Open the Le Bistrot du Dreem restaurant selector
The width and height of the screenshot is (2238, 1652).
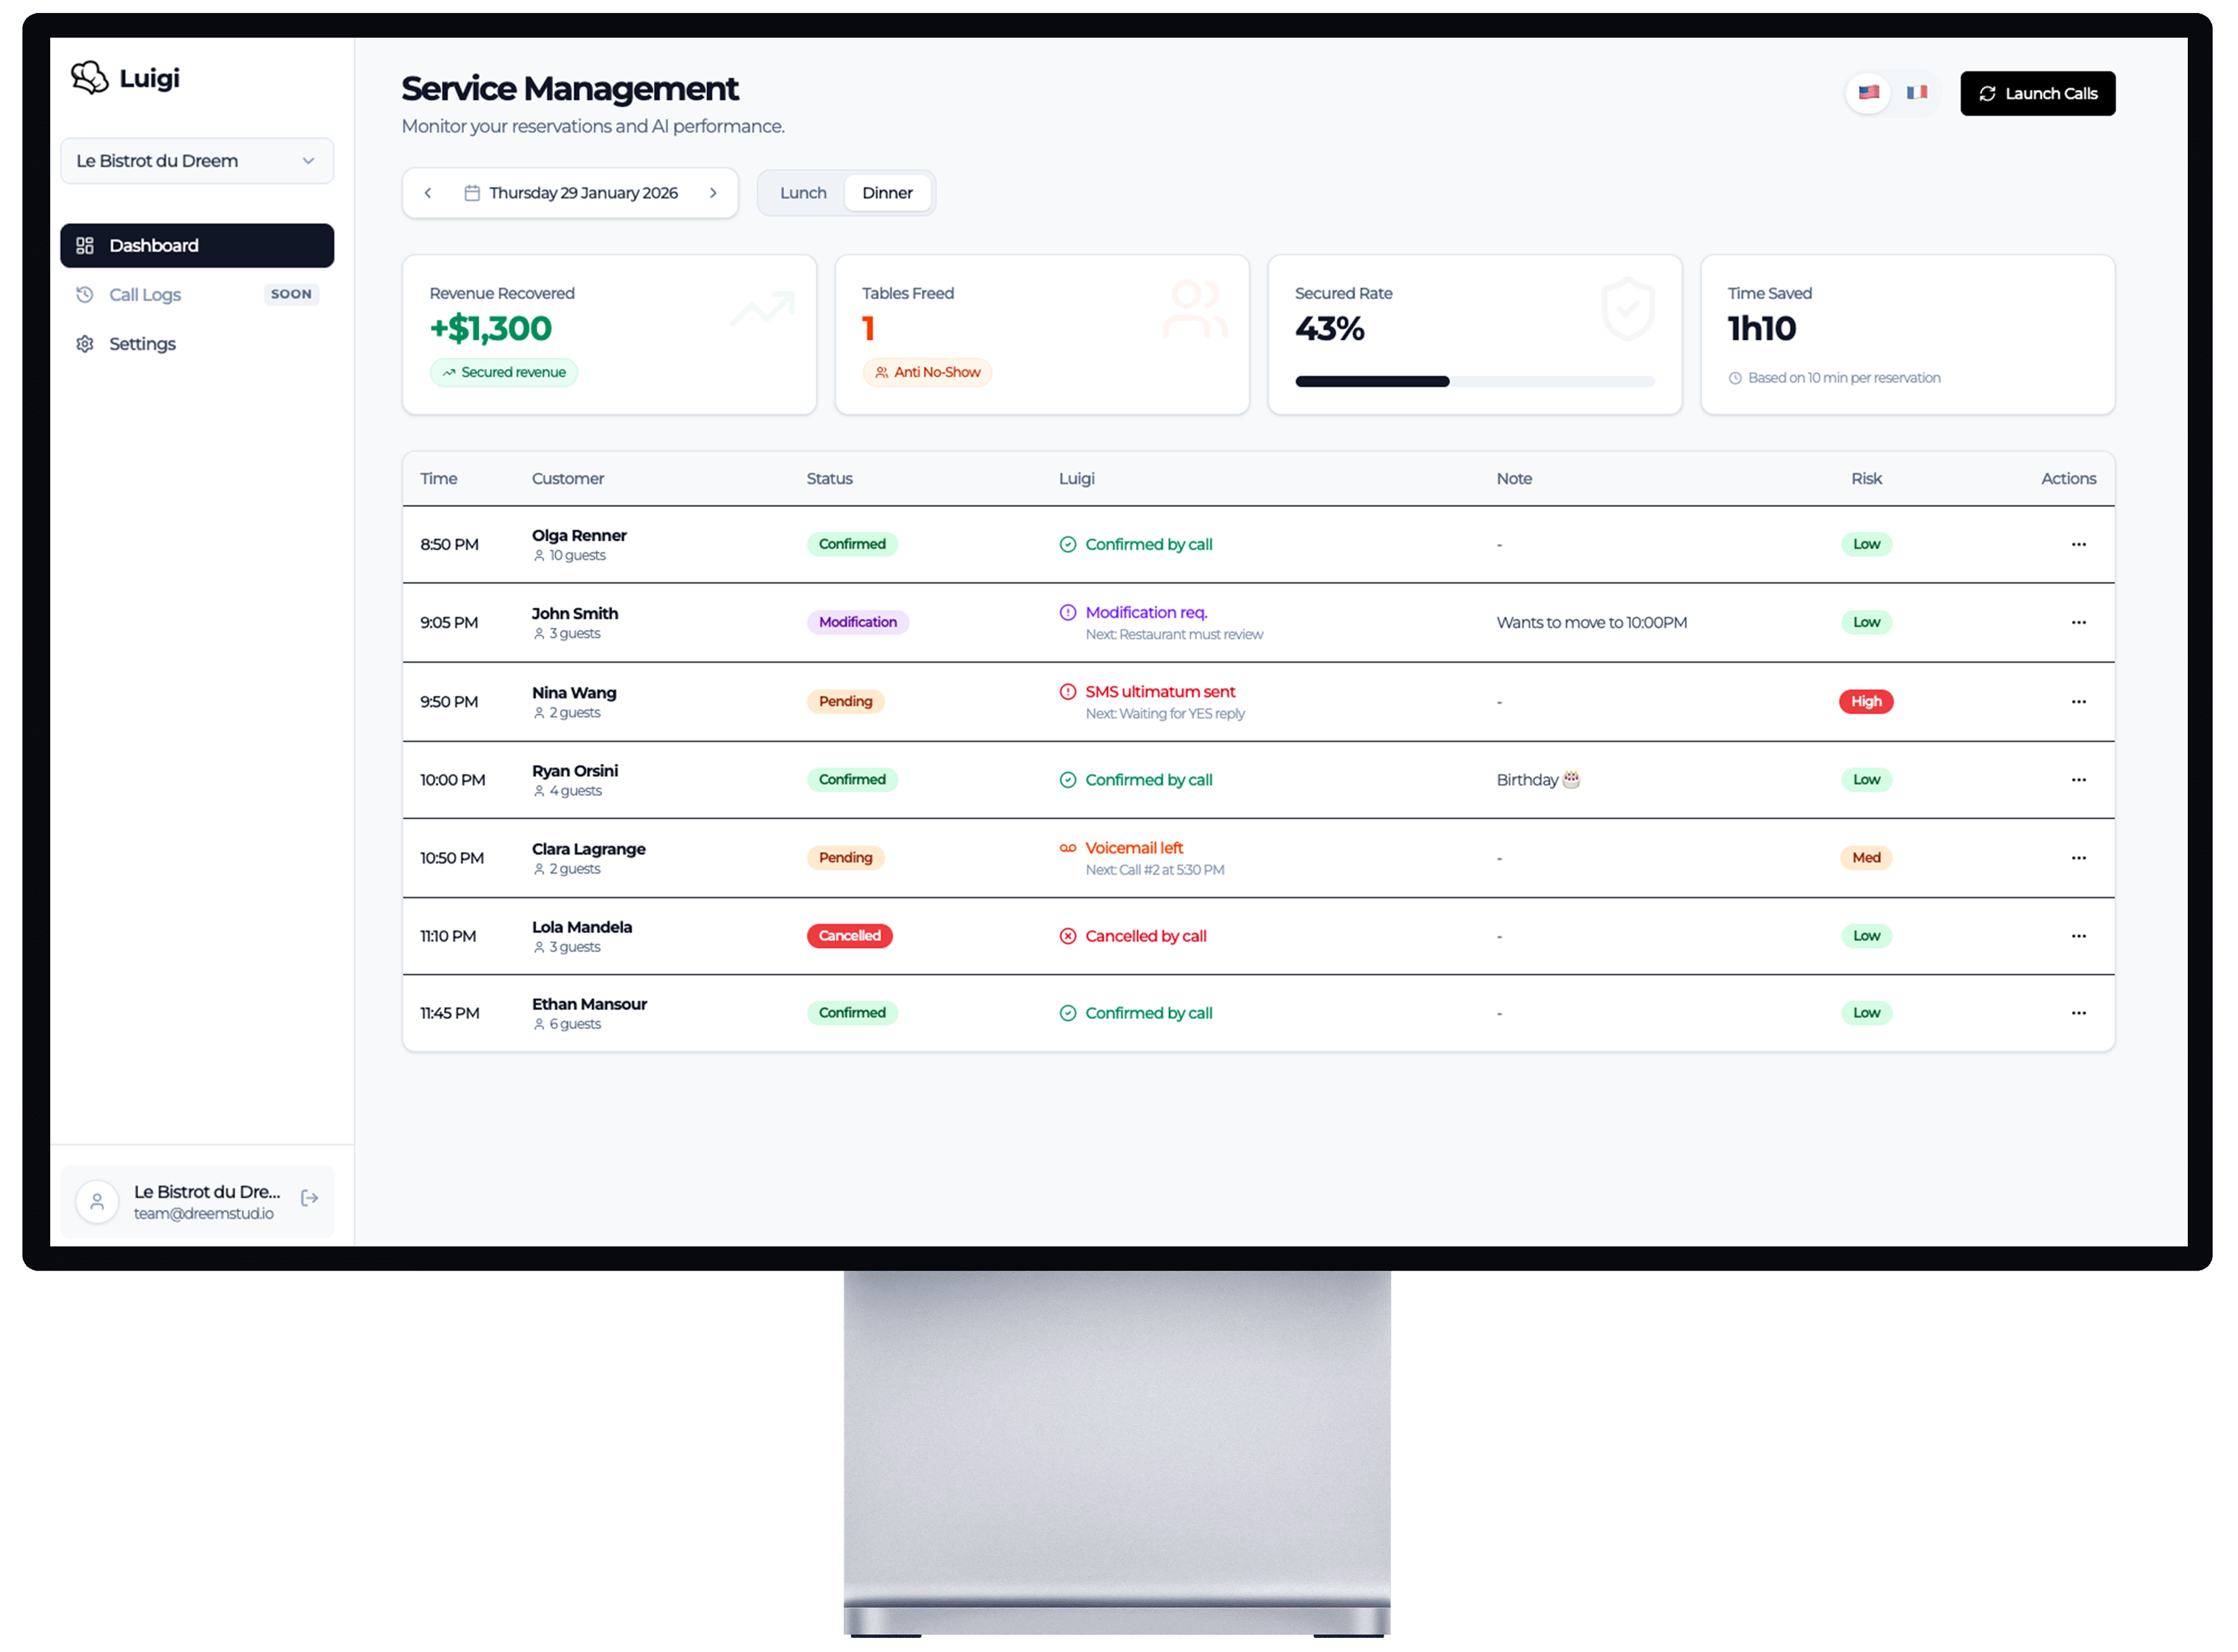(x=196, y=160)
